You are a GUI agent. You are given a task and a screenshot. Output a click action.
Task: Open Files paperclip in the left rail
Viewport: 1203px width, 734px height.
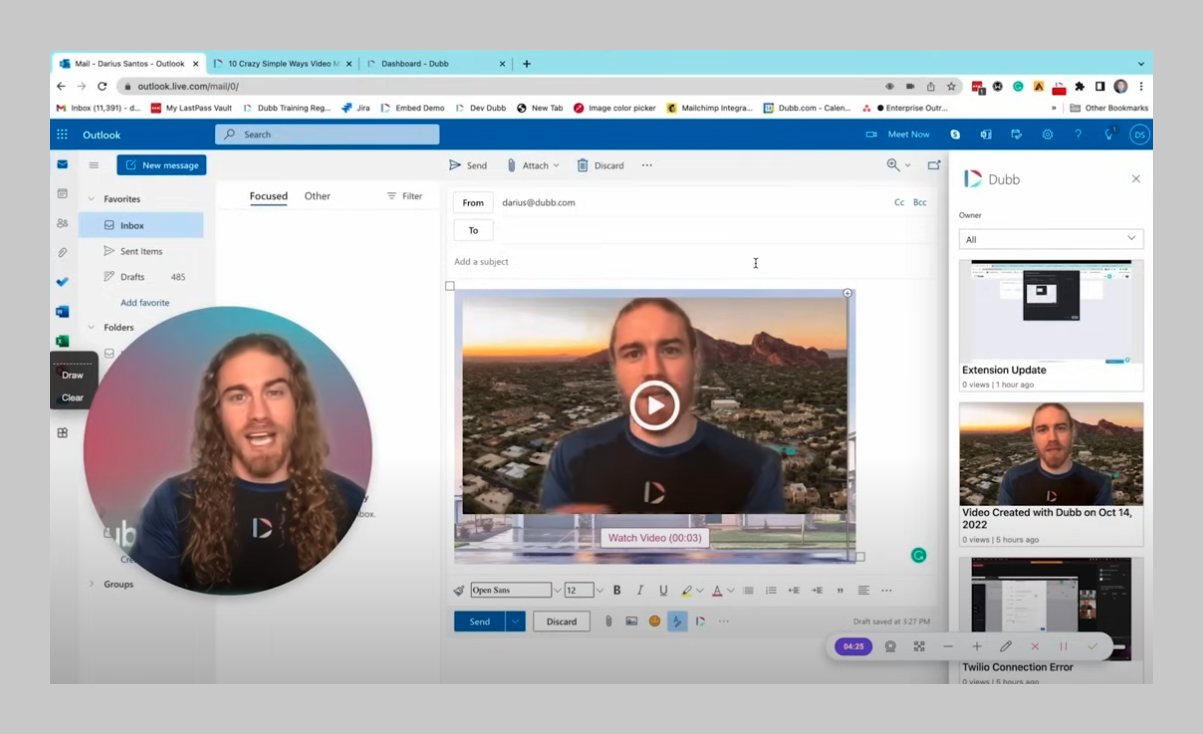pos(62,252)
